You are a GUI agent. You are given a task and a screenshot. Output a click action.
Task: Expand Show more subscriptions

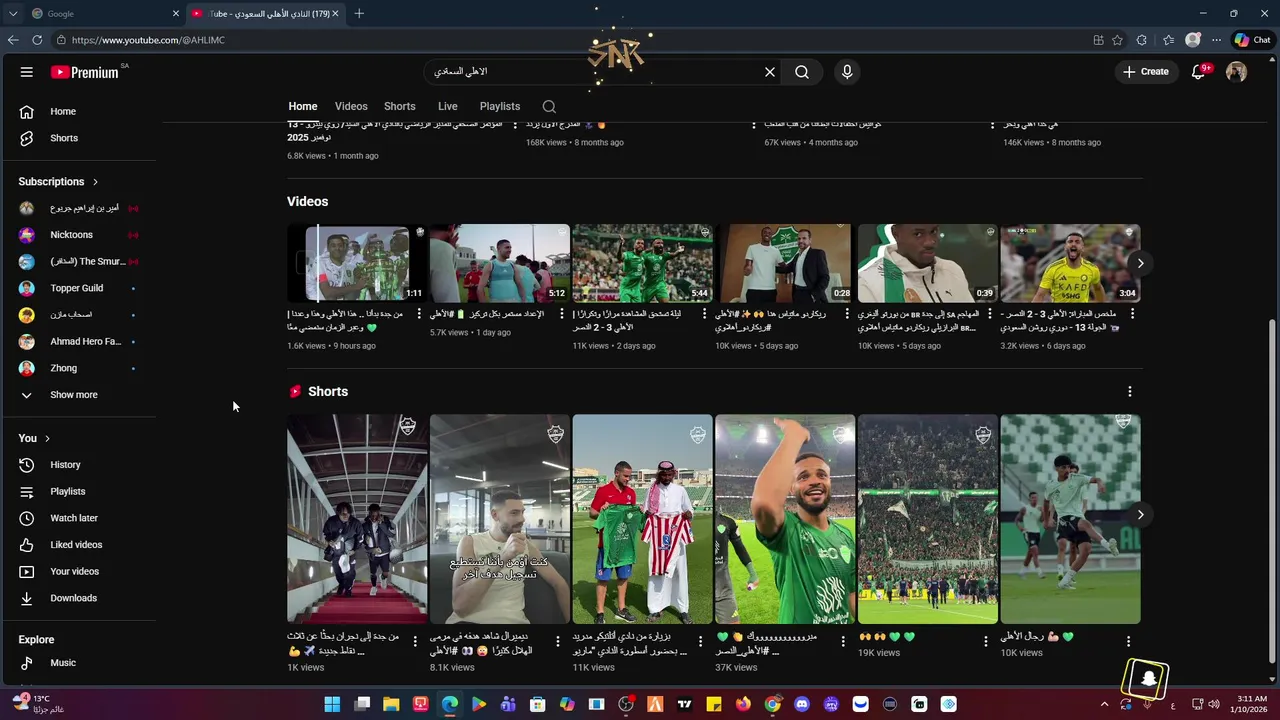click(x=74, y=395)
